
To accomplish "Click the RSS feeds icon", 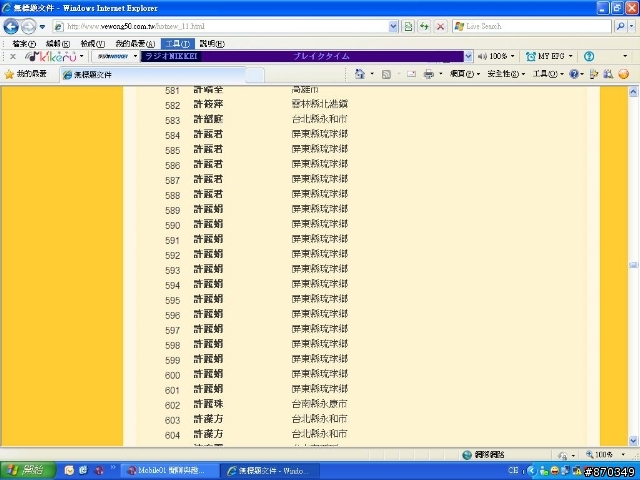I will pyautogui.click(x=386, y=74).
